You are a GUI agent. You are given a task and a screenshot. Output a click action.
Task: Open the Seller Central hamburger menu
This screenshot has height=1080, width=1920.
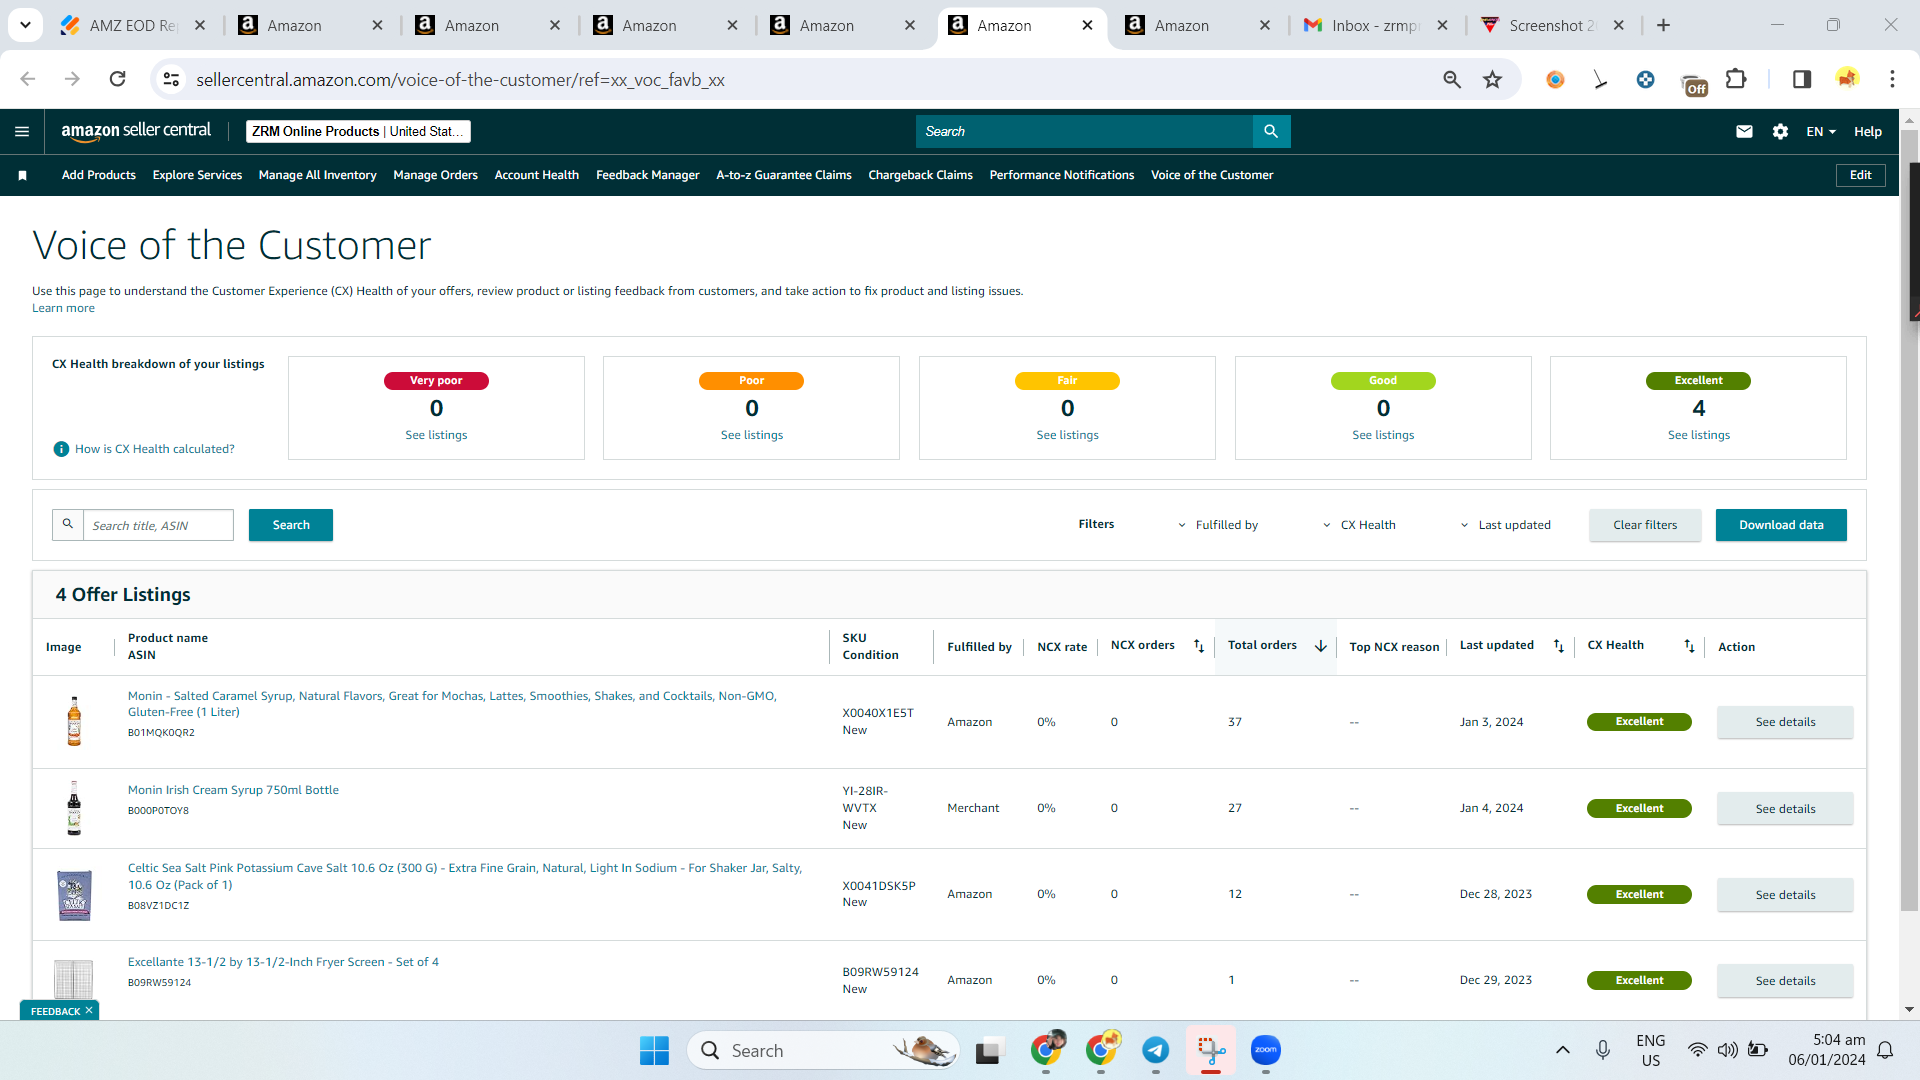click(22, 131)
